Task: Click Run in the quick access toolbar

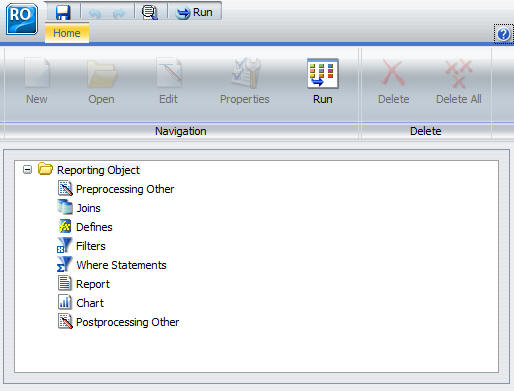Action: 195,13
